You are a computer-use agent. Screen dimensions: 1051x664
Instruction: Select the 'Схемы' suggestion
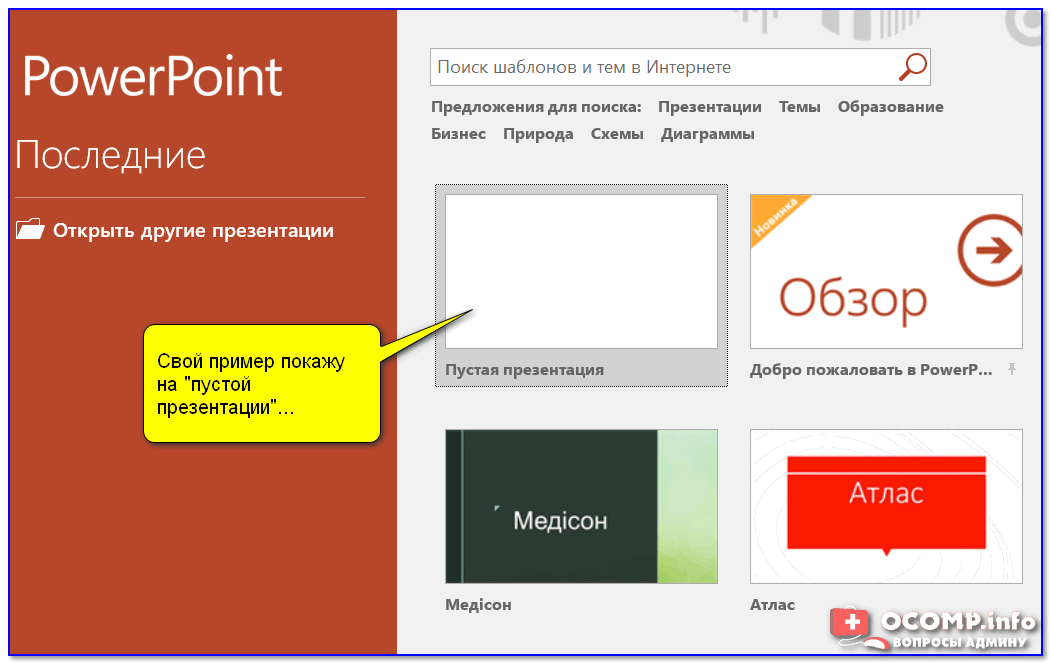click(x=617, y=134)
